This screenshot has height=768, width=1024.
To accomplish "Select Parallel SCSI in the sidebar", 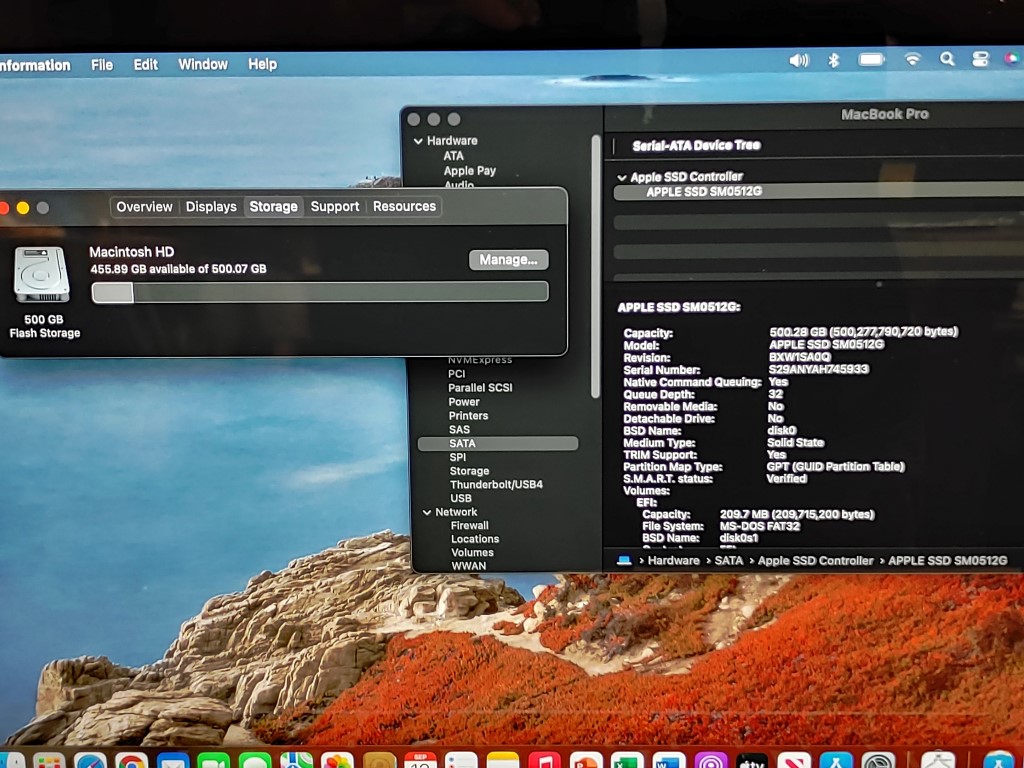I will click(x=480, y=388).
